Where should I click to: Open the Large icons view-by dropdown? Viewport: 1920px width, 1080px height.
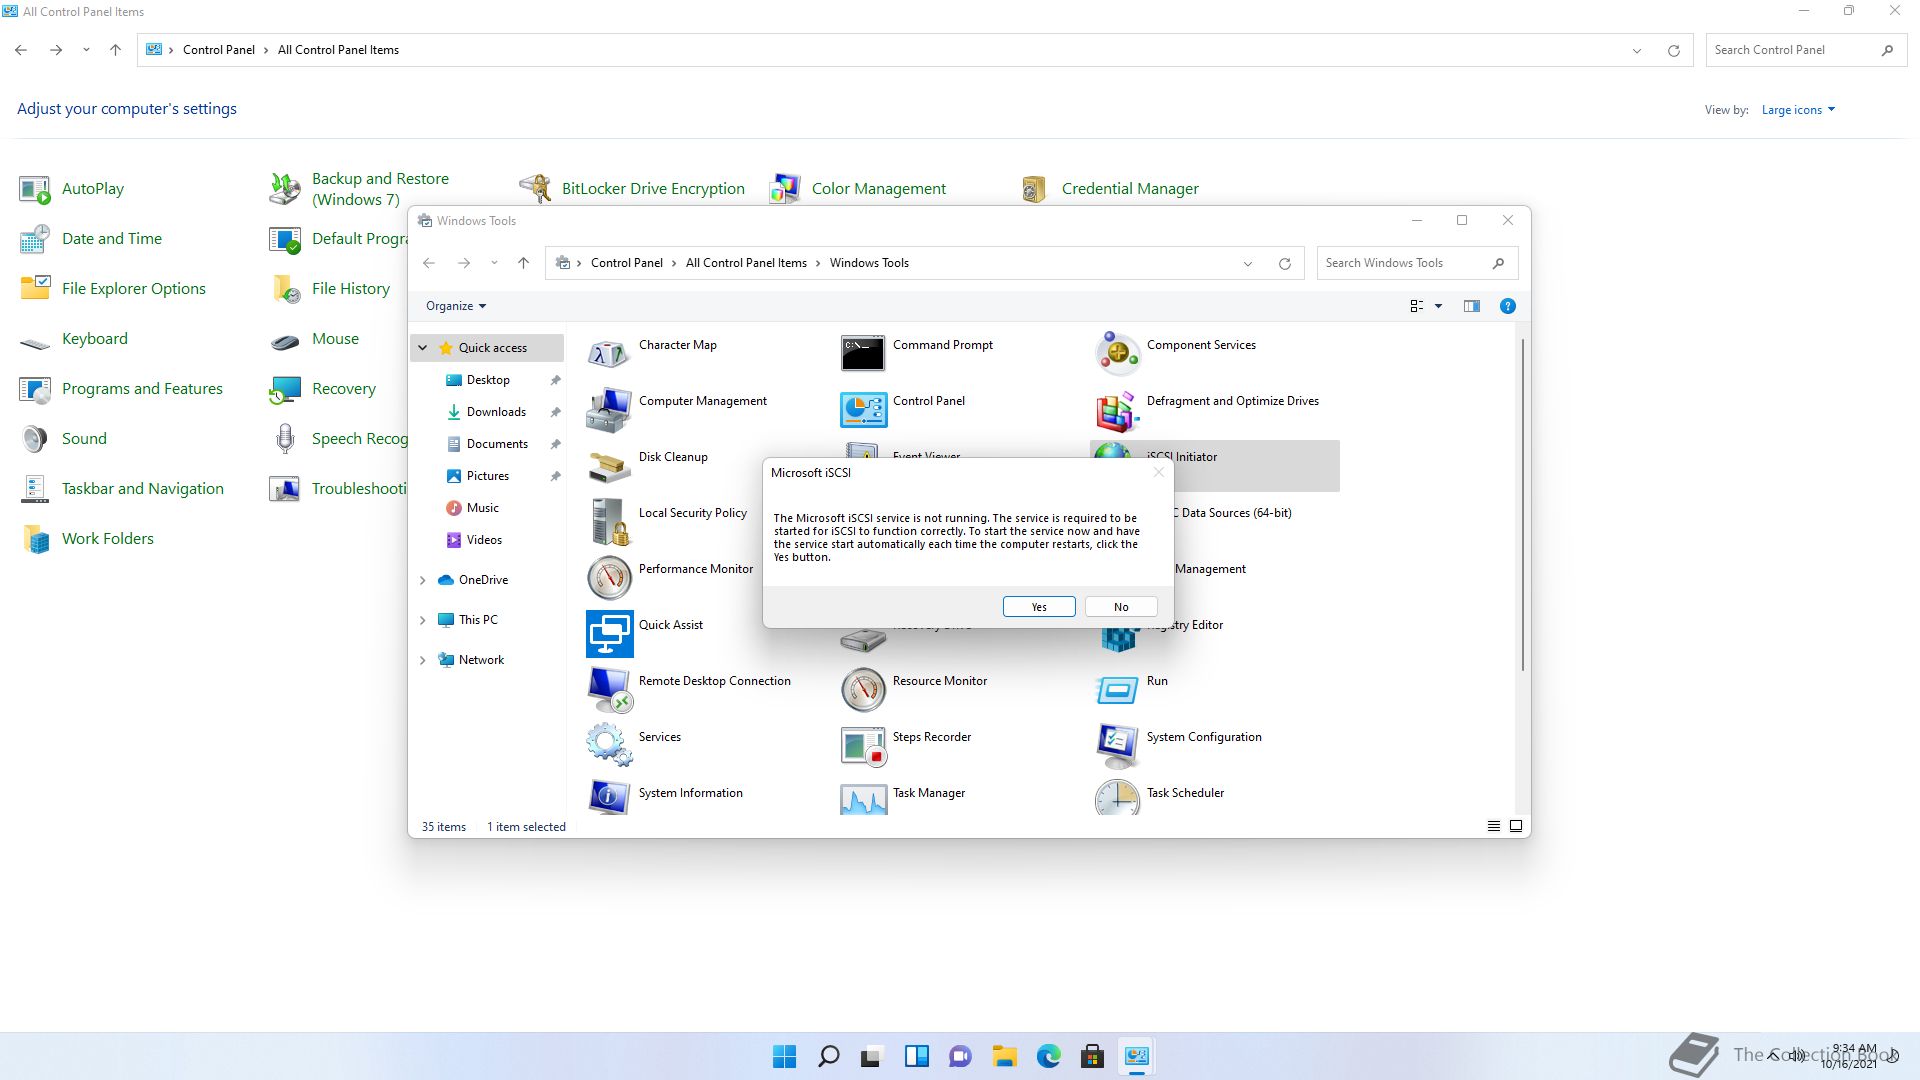[1797, 110]
